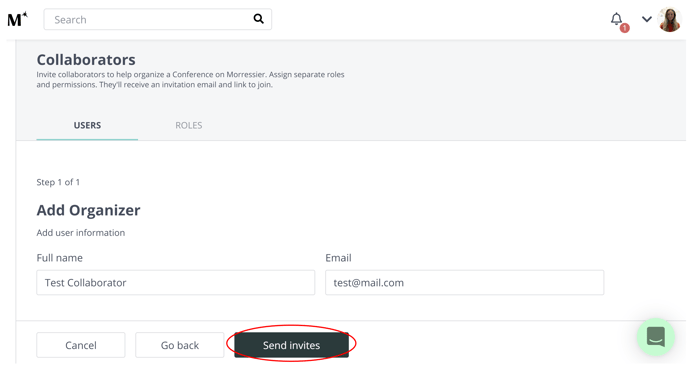Click the Email field with test@mail.com

(x=465, y=283)
